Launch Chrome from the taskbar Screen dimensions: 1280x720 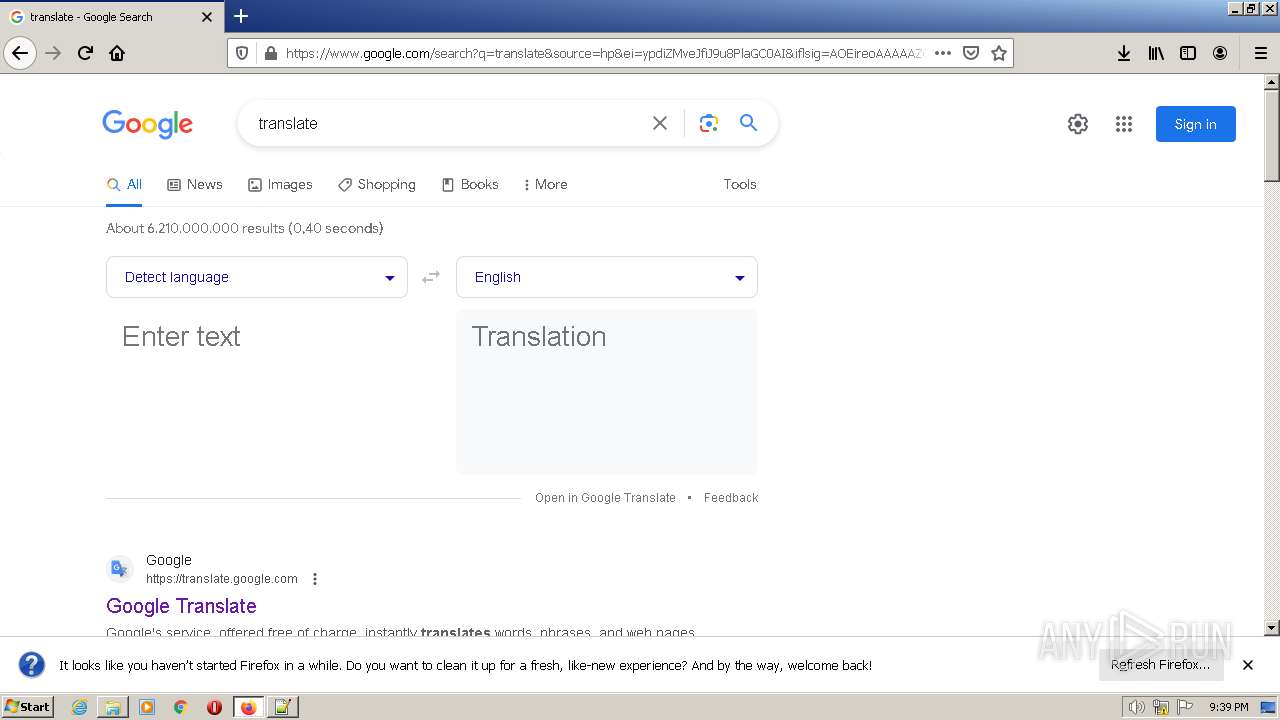click(181, 707)
